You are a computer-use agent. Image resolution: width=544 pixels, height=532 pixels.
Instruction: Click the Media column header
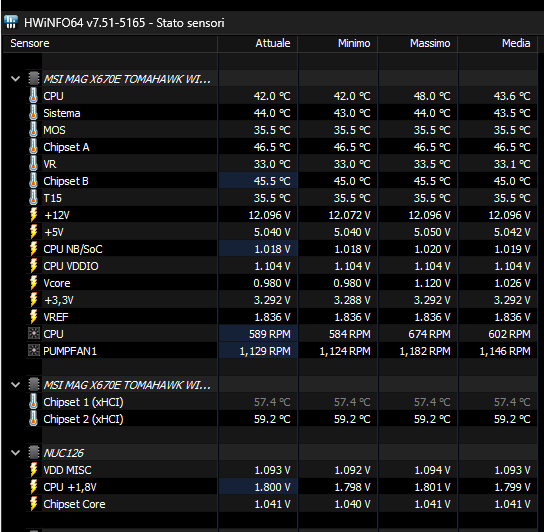498,43
